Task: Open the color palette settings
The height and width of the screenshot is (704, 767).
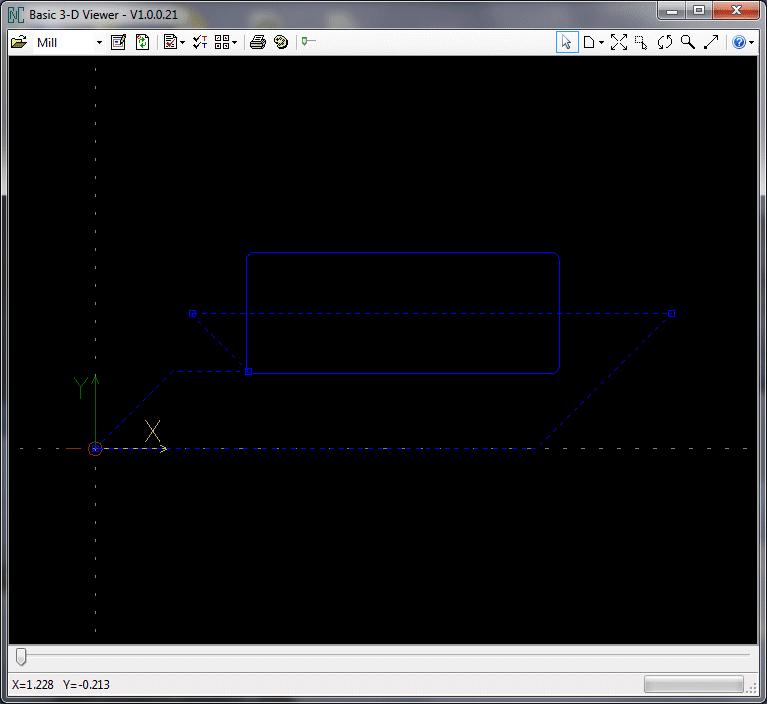Action: (281, 42)
